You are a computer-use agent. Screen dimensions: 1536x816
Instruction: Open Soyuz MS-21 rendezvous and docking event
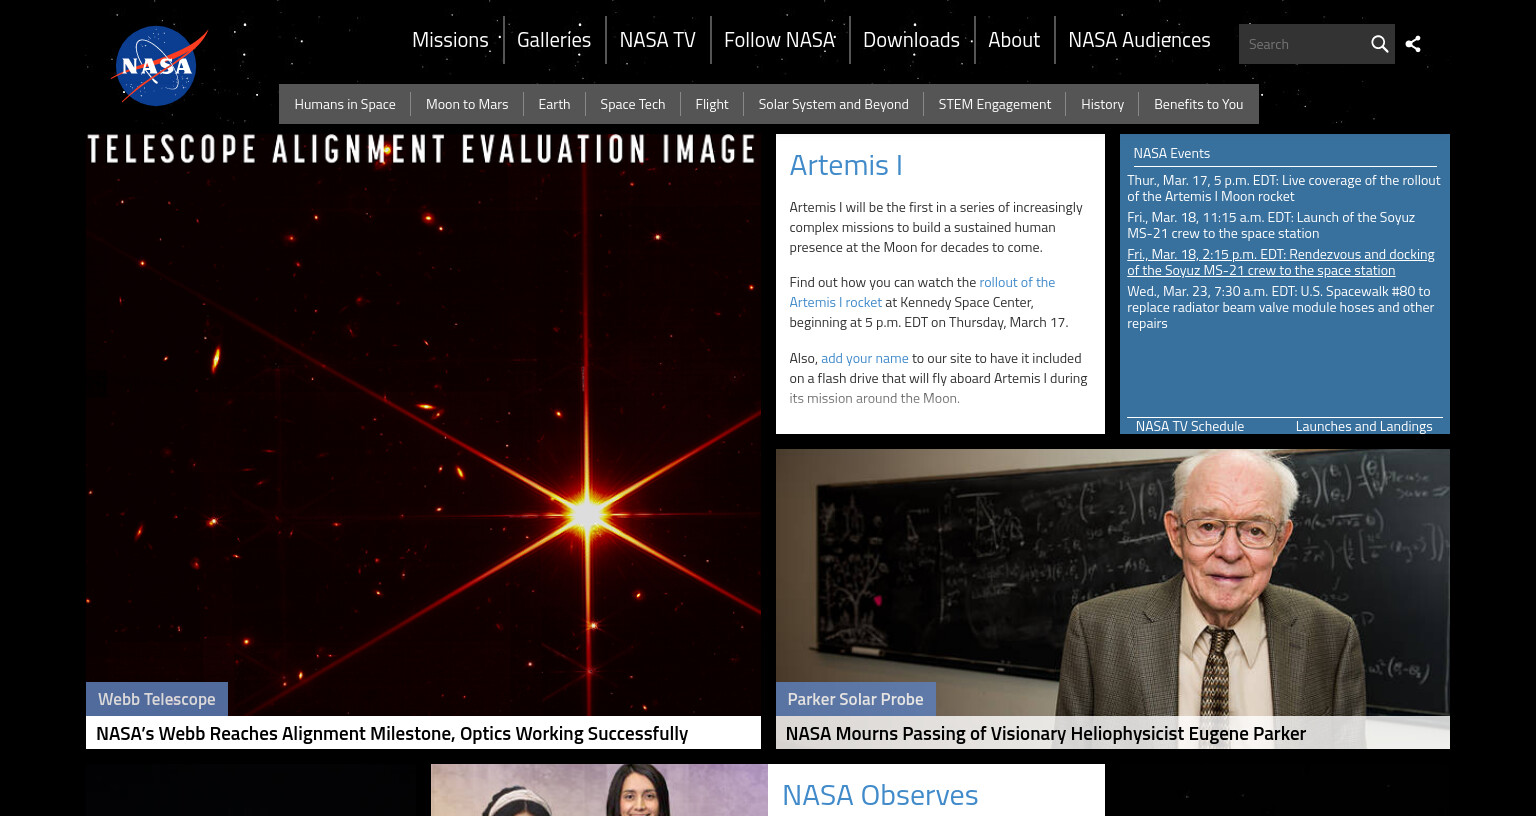(1281, 262)
